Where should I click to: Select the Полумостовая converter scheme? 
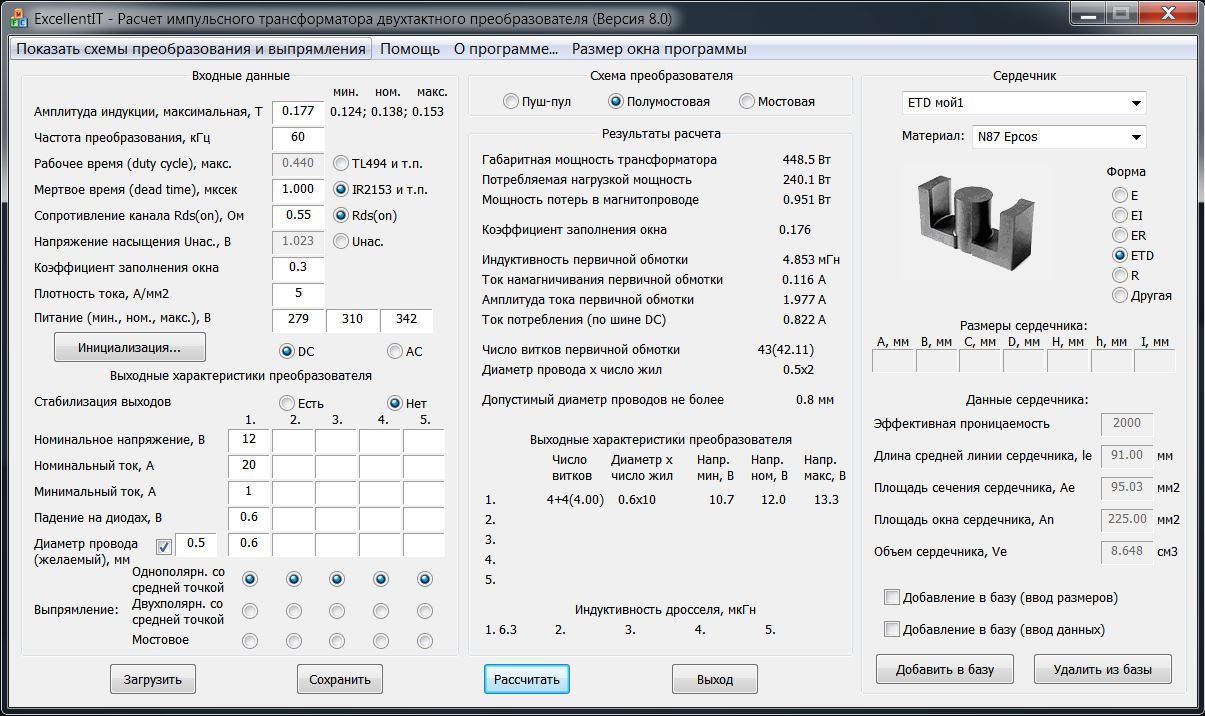[659, 101]
